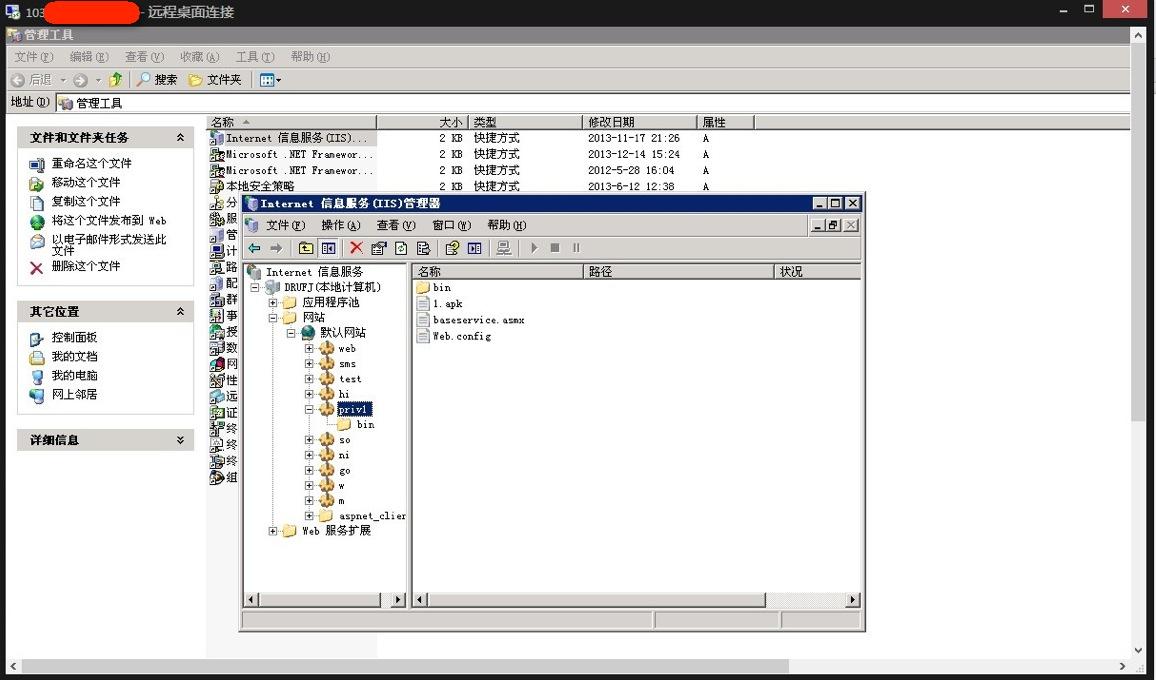Open the 收藏(A) menu in Explorer window

[200, 57]
